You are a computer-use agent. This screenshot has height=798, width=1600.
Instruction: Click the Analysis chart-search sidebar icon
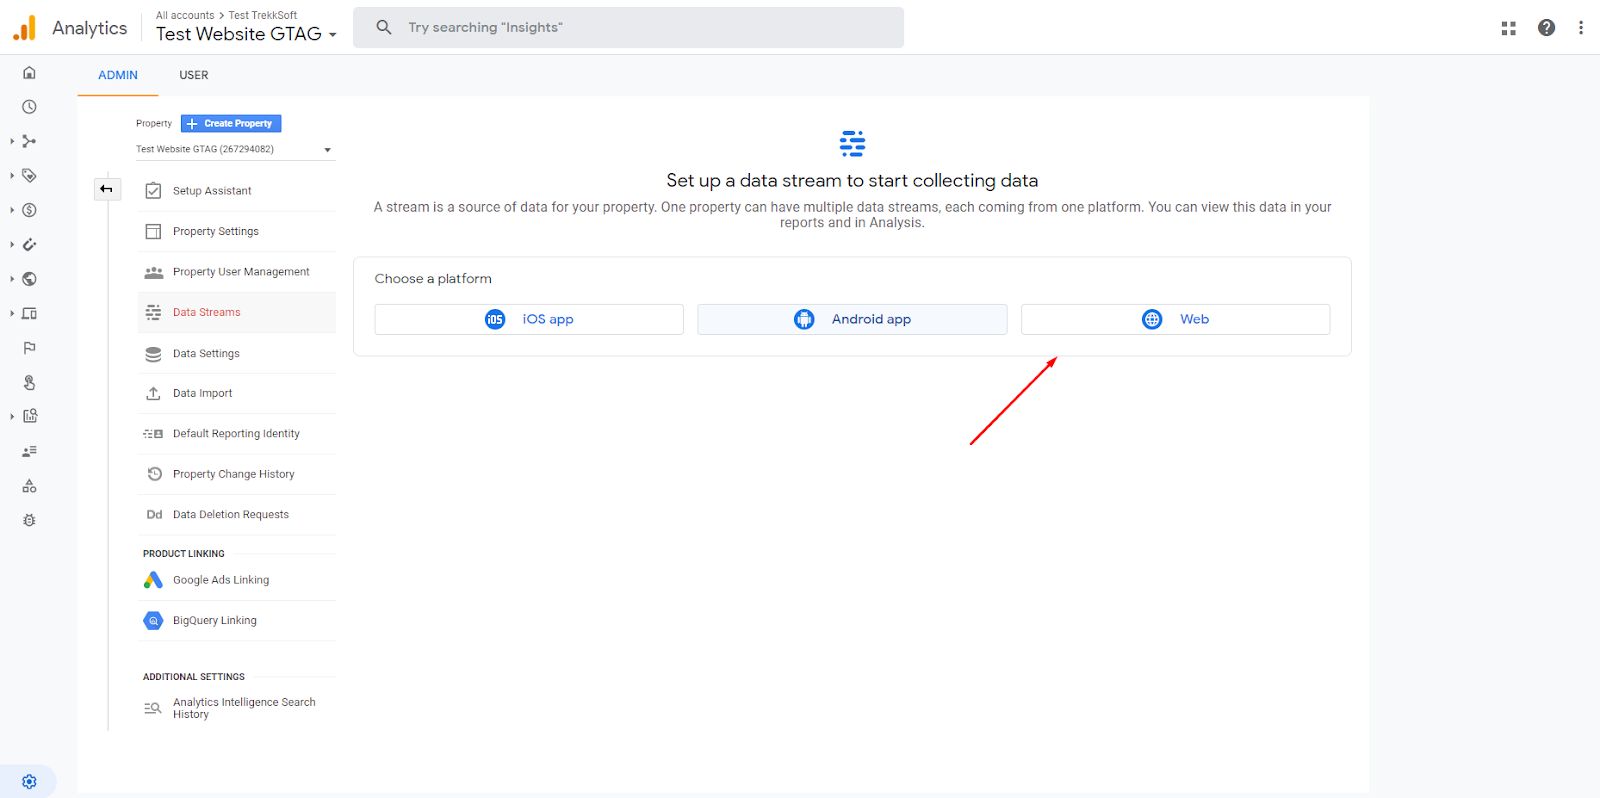point(29,416)
